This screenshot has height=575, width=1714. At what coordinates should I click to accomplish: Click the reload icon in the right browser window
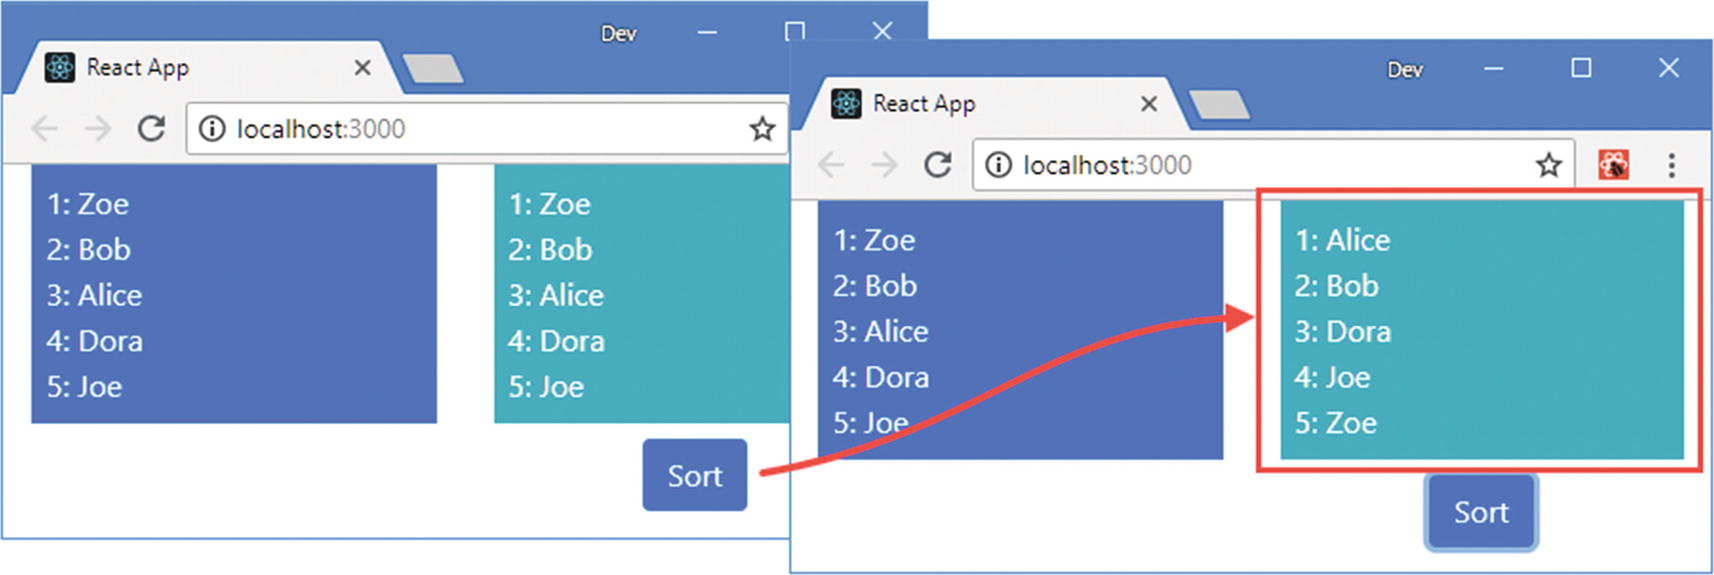(937, 165)
